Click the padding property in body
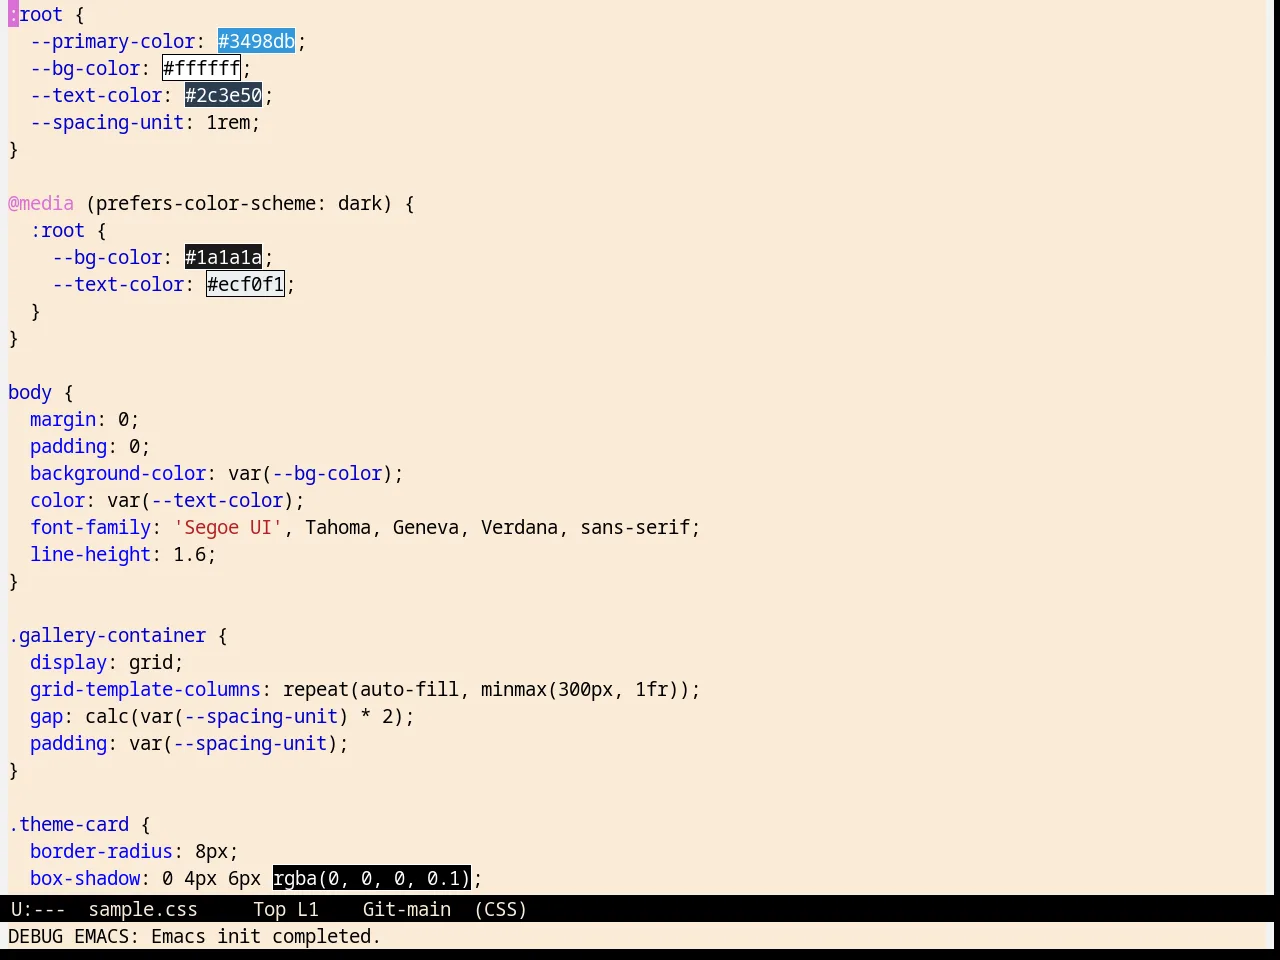1280x960 pixels. pyautogui.click(x=69, y=446)
